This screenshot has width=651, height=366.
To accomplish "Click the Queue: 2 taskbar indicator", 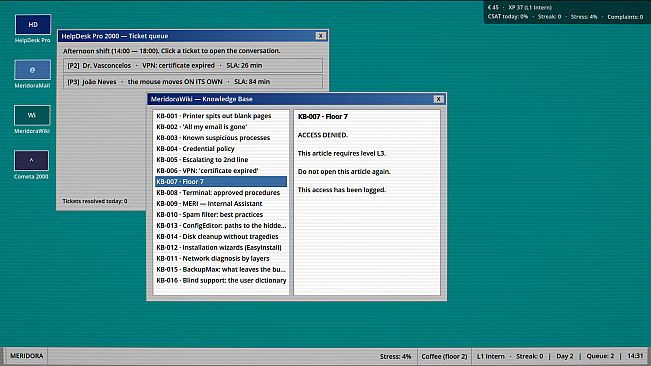I will tap(600, 356).
